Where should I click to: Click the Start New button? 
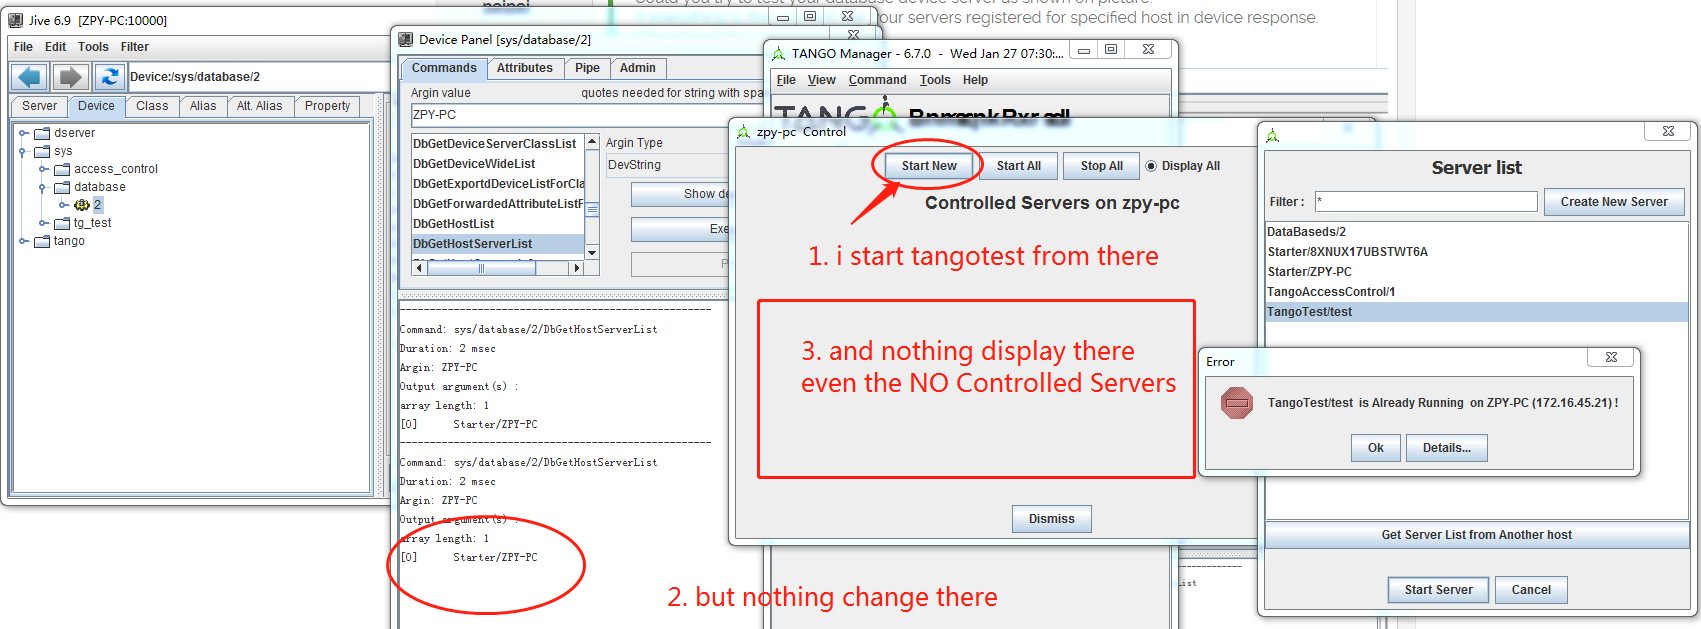tap(929, 166)
